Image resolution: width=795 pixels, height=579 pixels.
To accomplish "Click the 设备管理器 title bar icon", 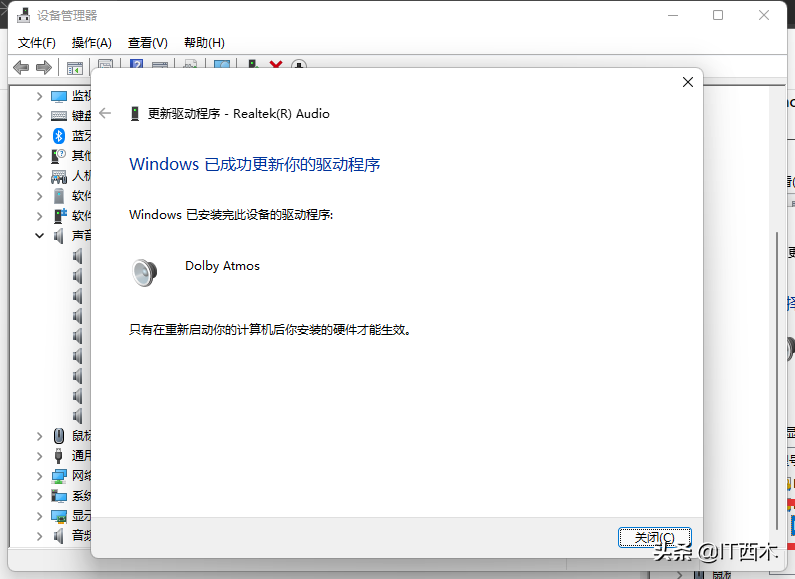I will pos(23,15).
